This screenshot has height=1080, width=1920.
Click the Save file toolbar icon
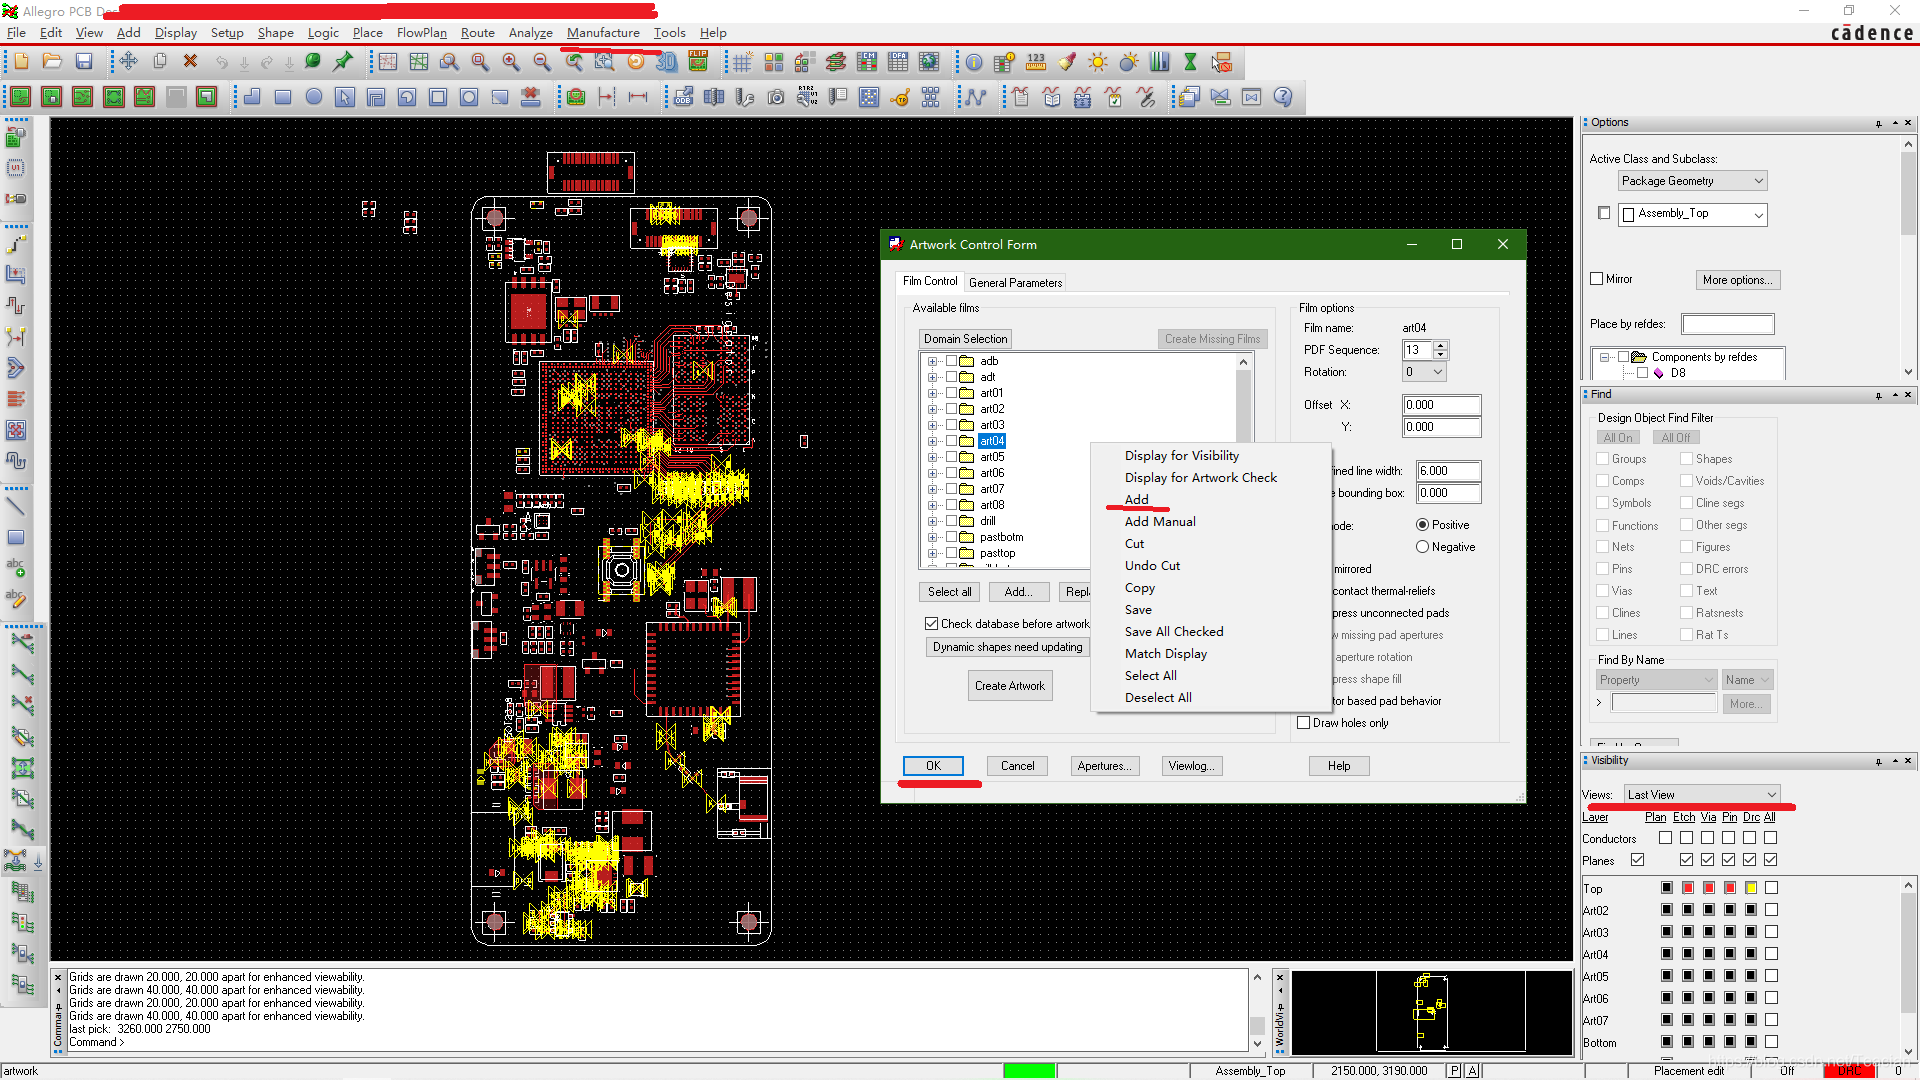point(84,62)
